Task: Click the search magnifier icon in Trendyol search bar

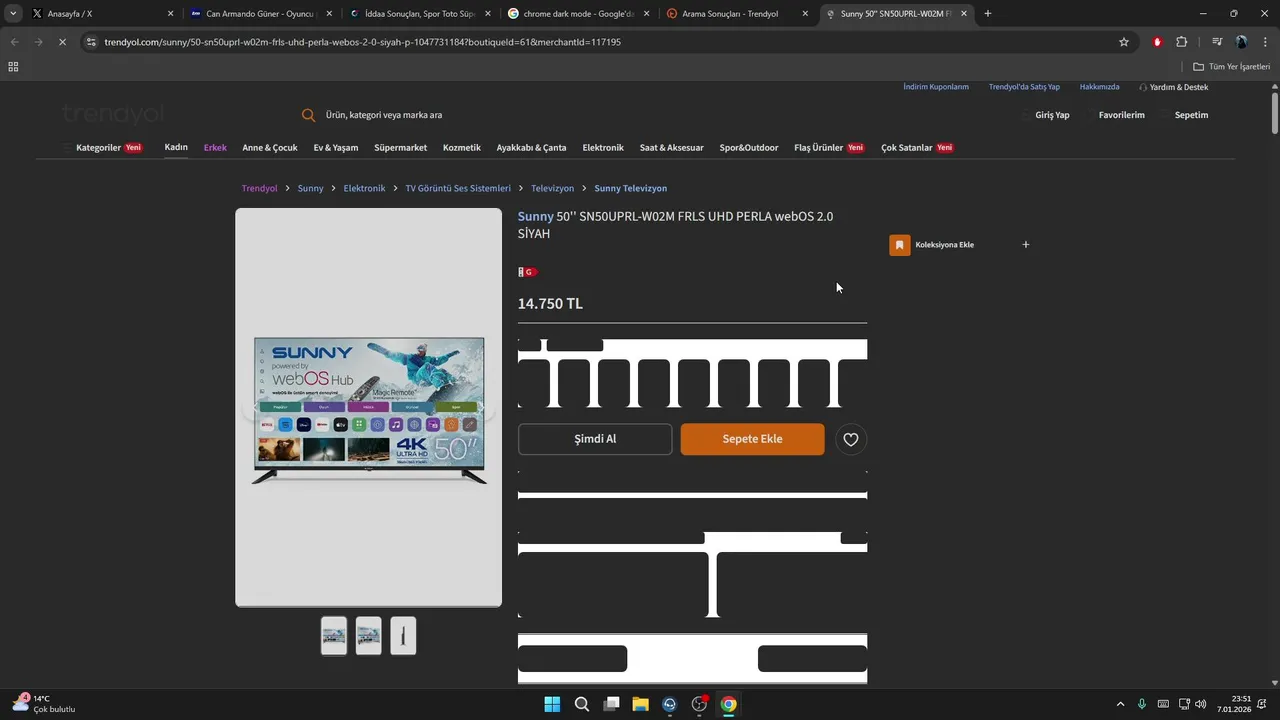Action: tap(308, 115)
